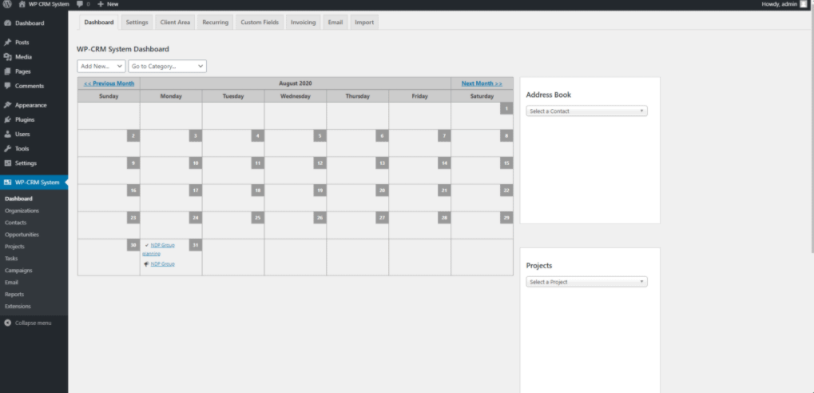Open the Email tab at the top
Screen dimensions: 814x393
click(335, 22)
